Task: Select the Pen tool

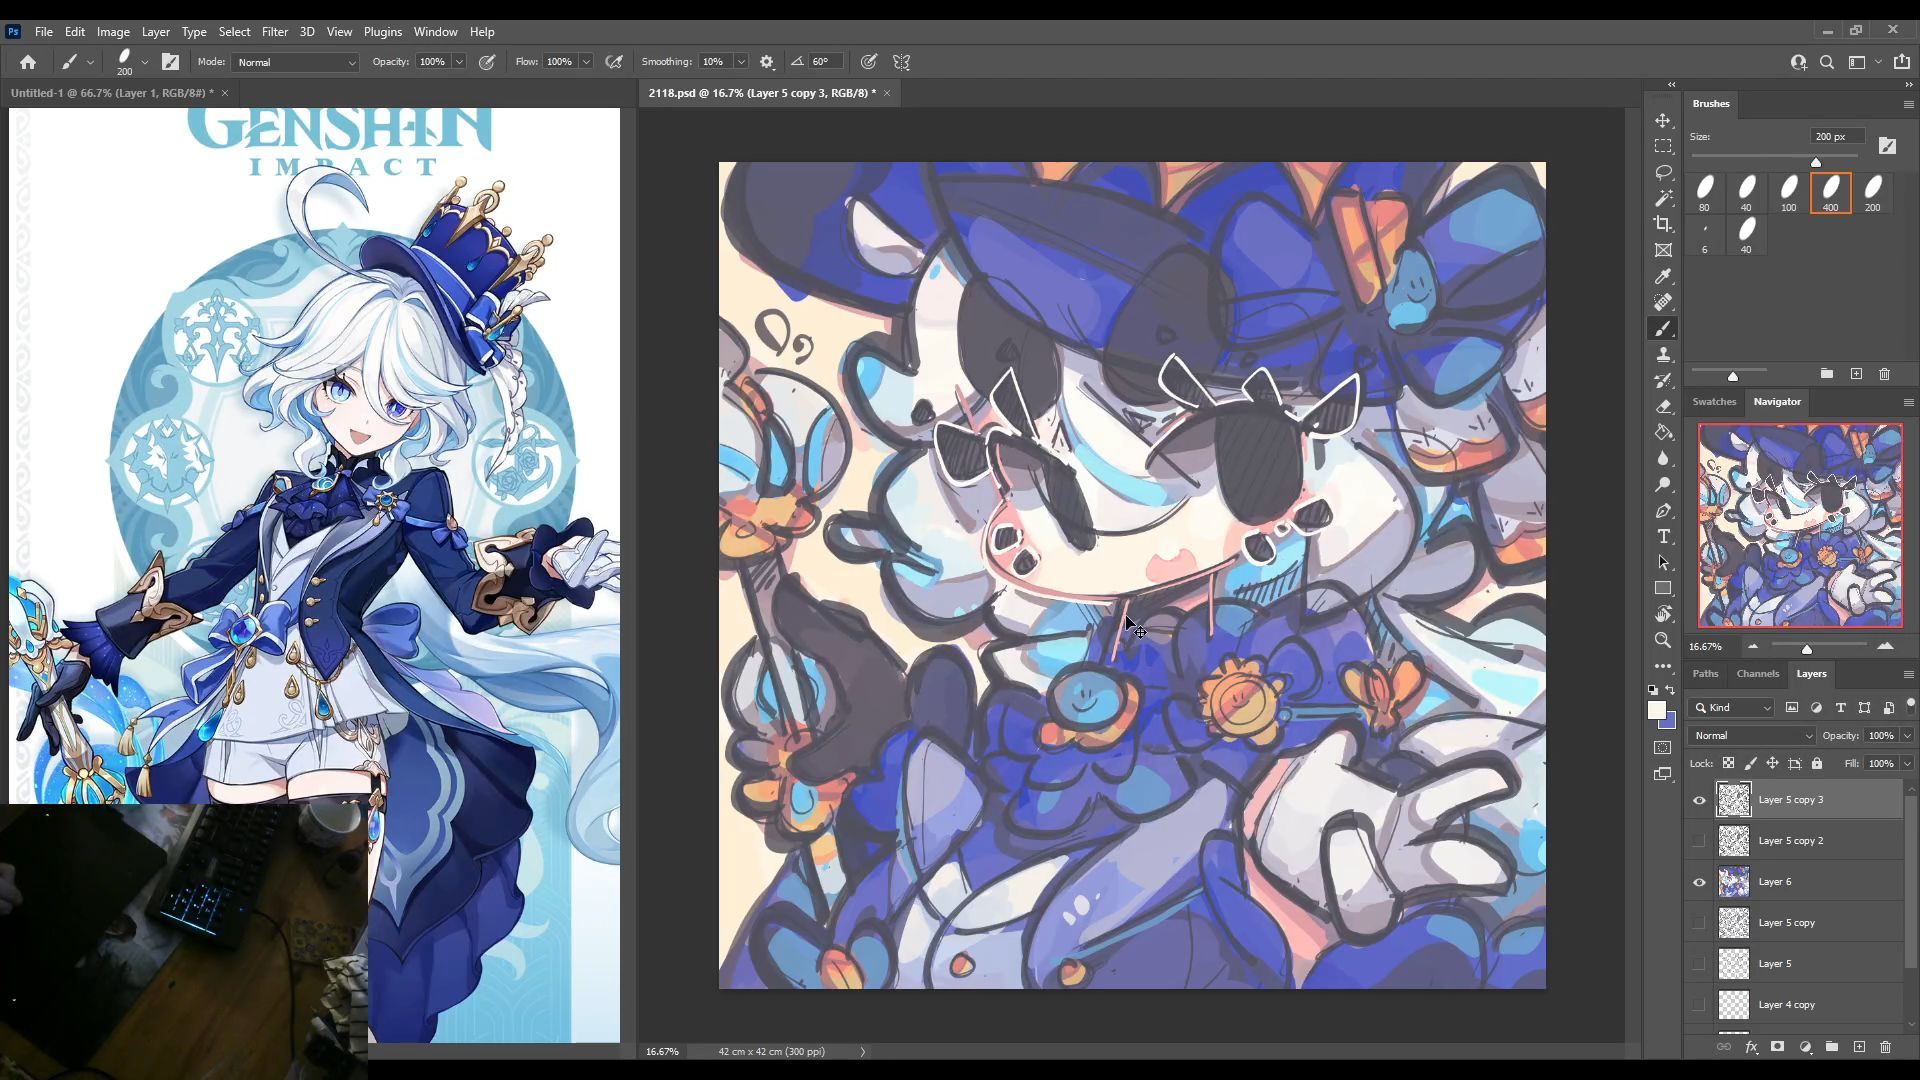Action: [1663, 510]
